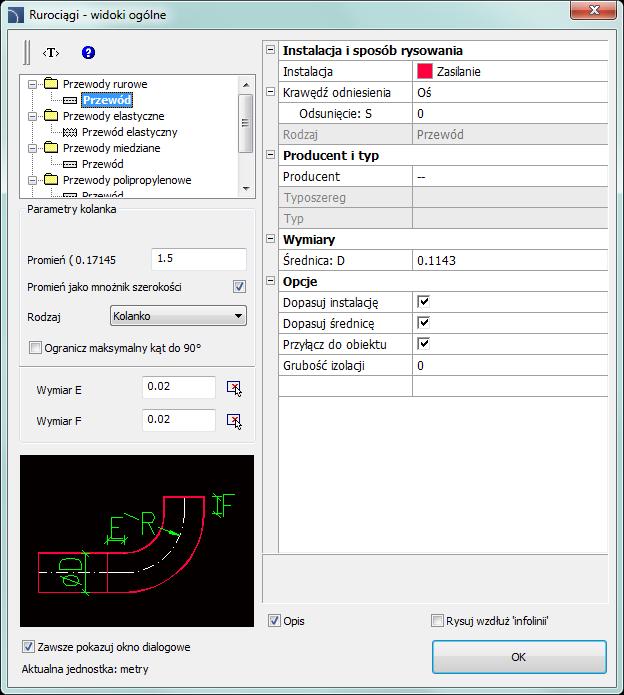The image size is (624, 695).
Task: Click the Promień input field with 1.5
Action: click(199, 259)
